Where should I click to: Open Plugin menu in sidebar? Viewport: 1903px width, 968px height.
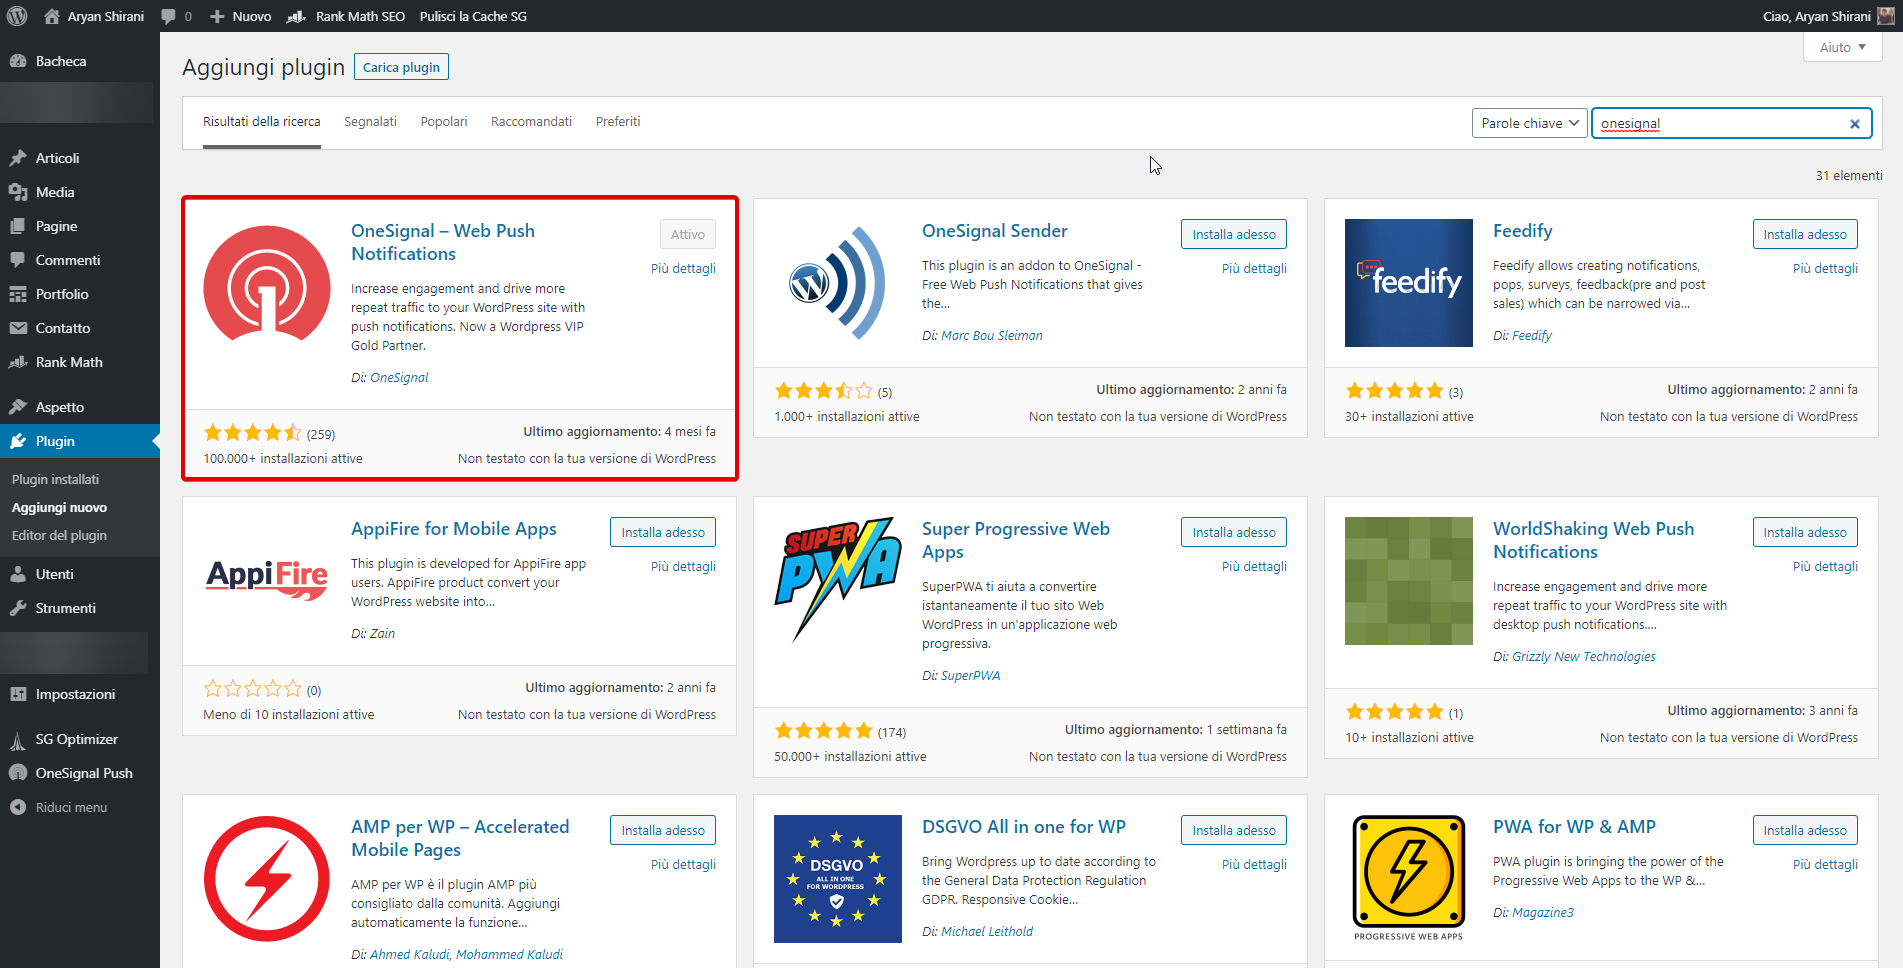pos(80,441)
